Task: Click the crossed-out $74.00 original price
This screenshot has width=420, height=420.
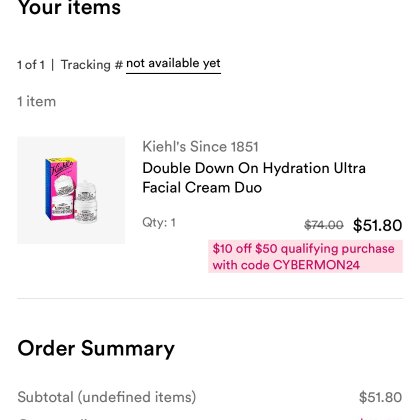Action: 324,225
